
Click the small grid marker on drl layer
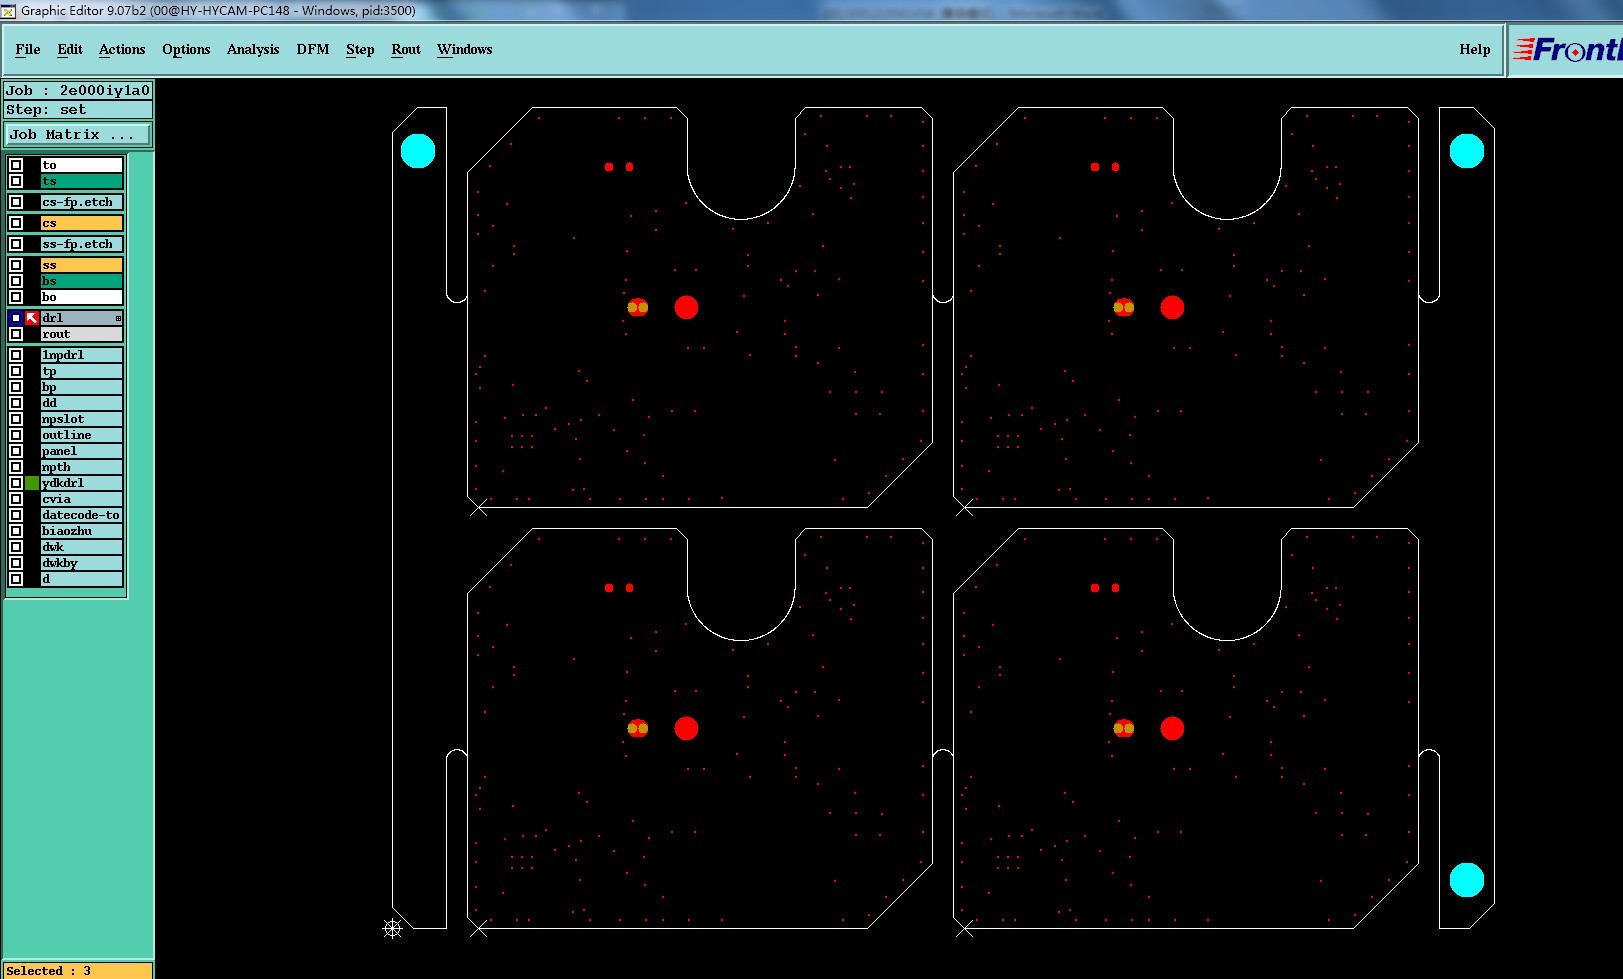point(118,318)
